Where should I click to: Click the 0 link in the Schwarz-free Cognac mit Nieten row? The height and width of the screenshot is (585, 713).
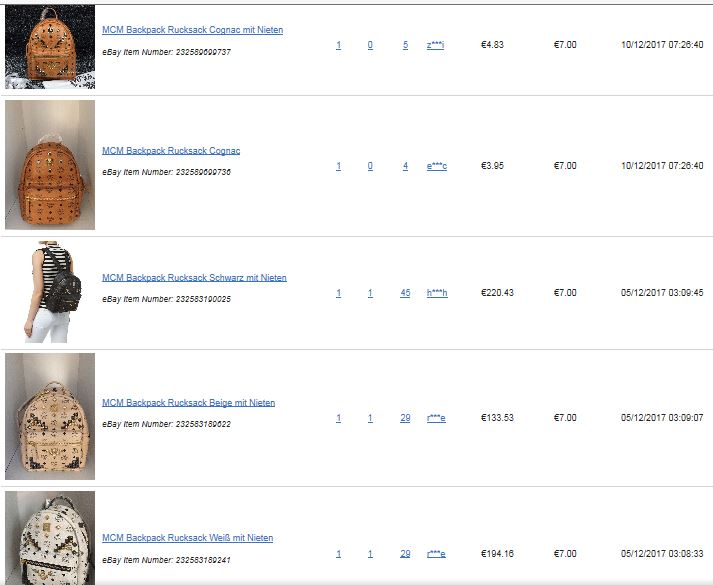[x=370, y=45]
